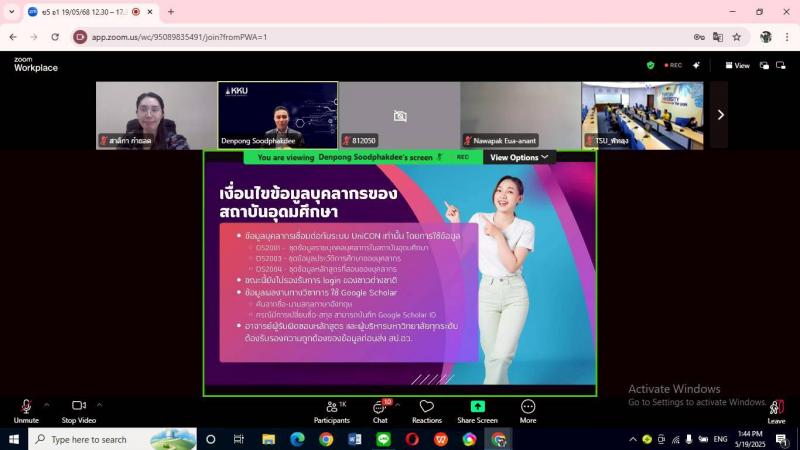
Task: Open the saved passwords key icon
Action: click(x=699, y=37)
